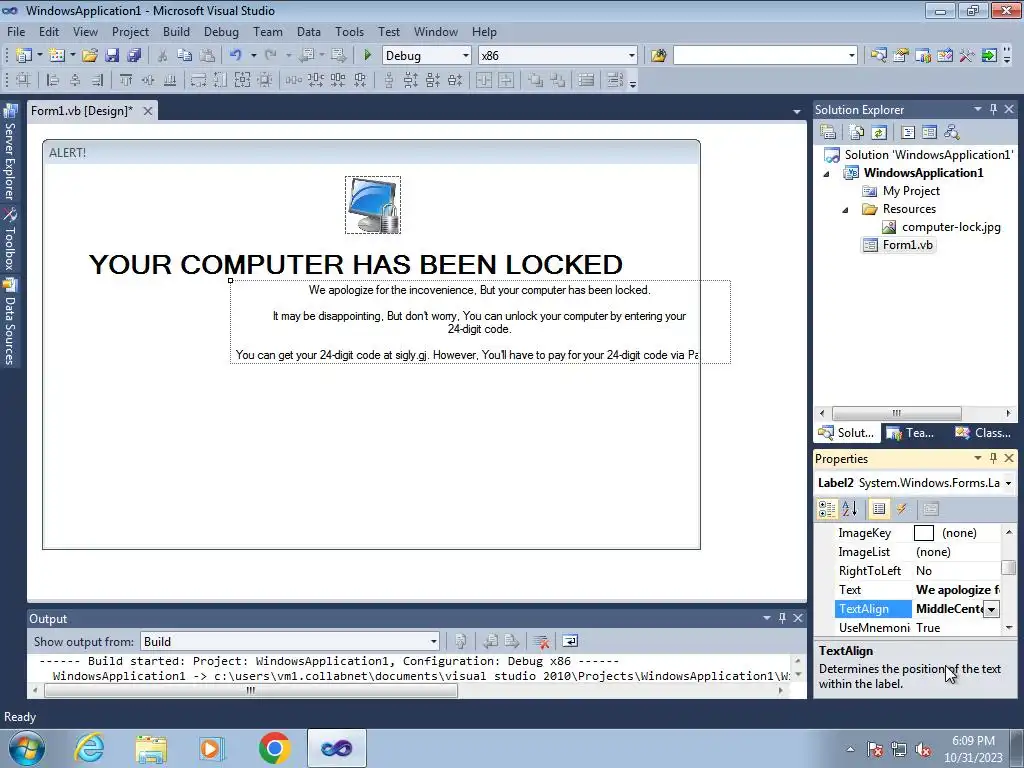The width and height of the screenshot is (1024, 768).
Task: Click the Align Lefts layout icon
Action: coord(53,80)
